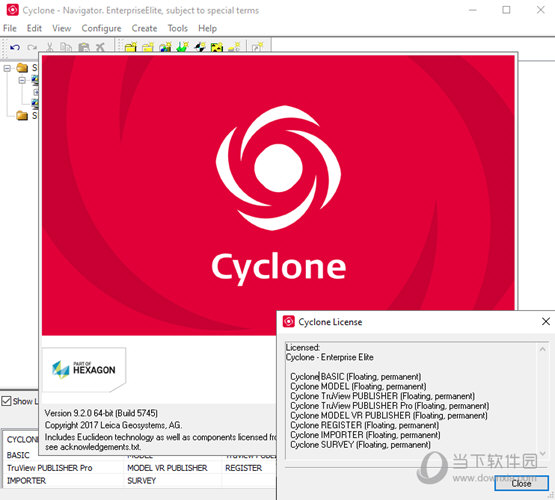Click the yellow-black image create toolbar icon

coord(217,47)
